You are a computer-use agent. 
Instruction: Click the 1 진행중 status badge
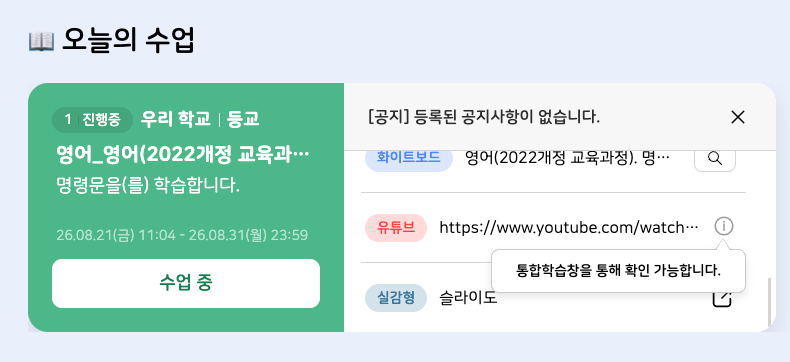(x=92, y=120)
